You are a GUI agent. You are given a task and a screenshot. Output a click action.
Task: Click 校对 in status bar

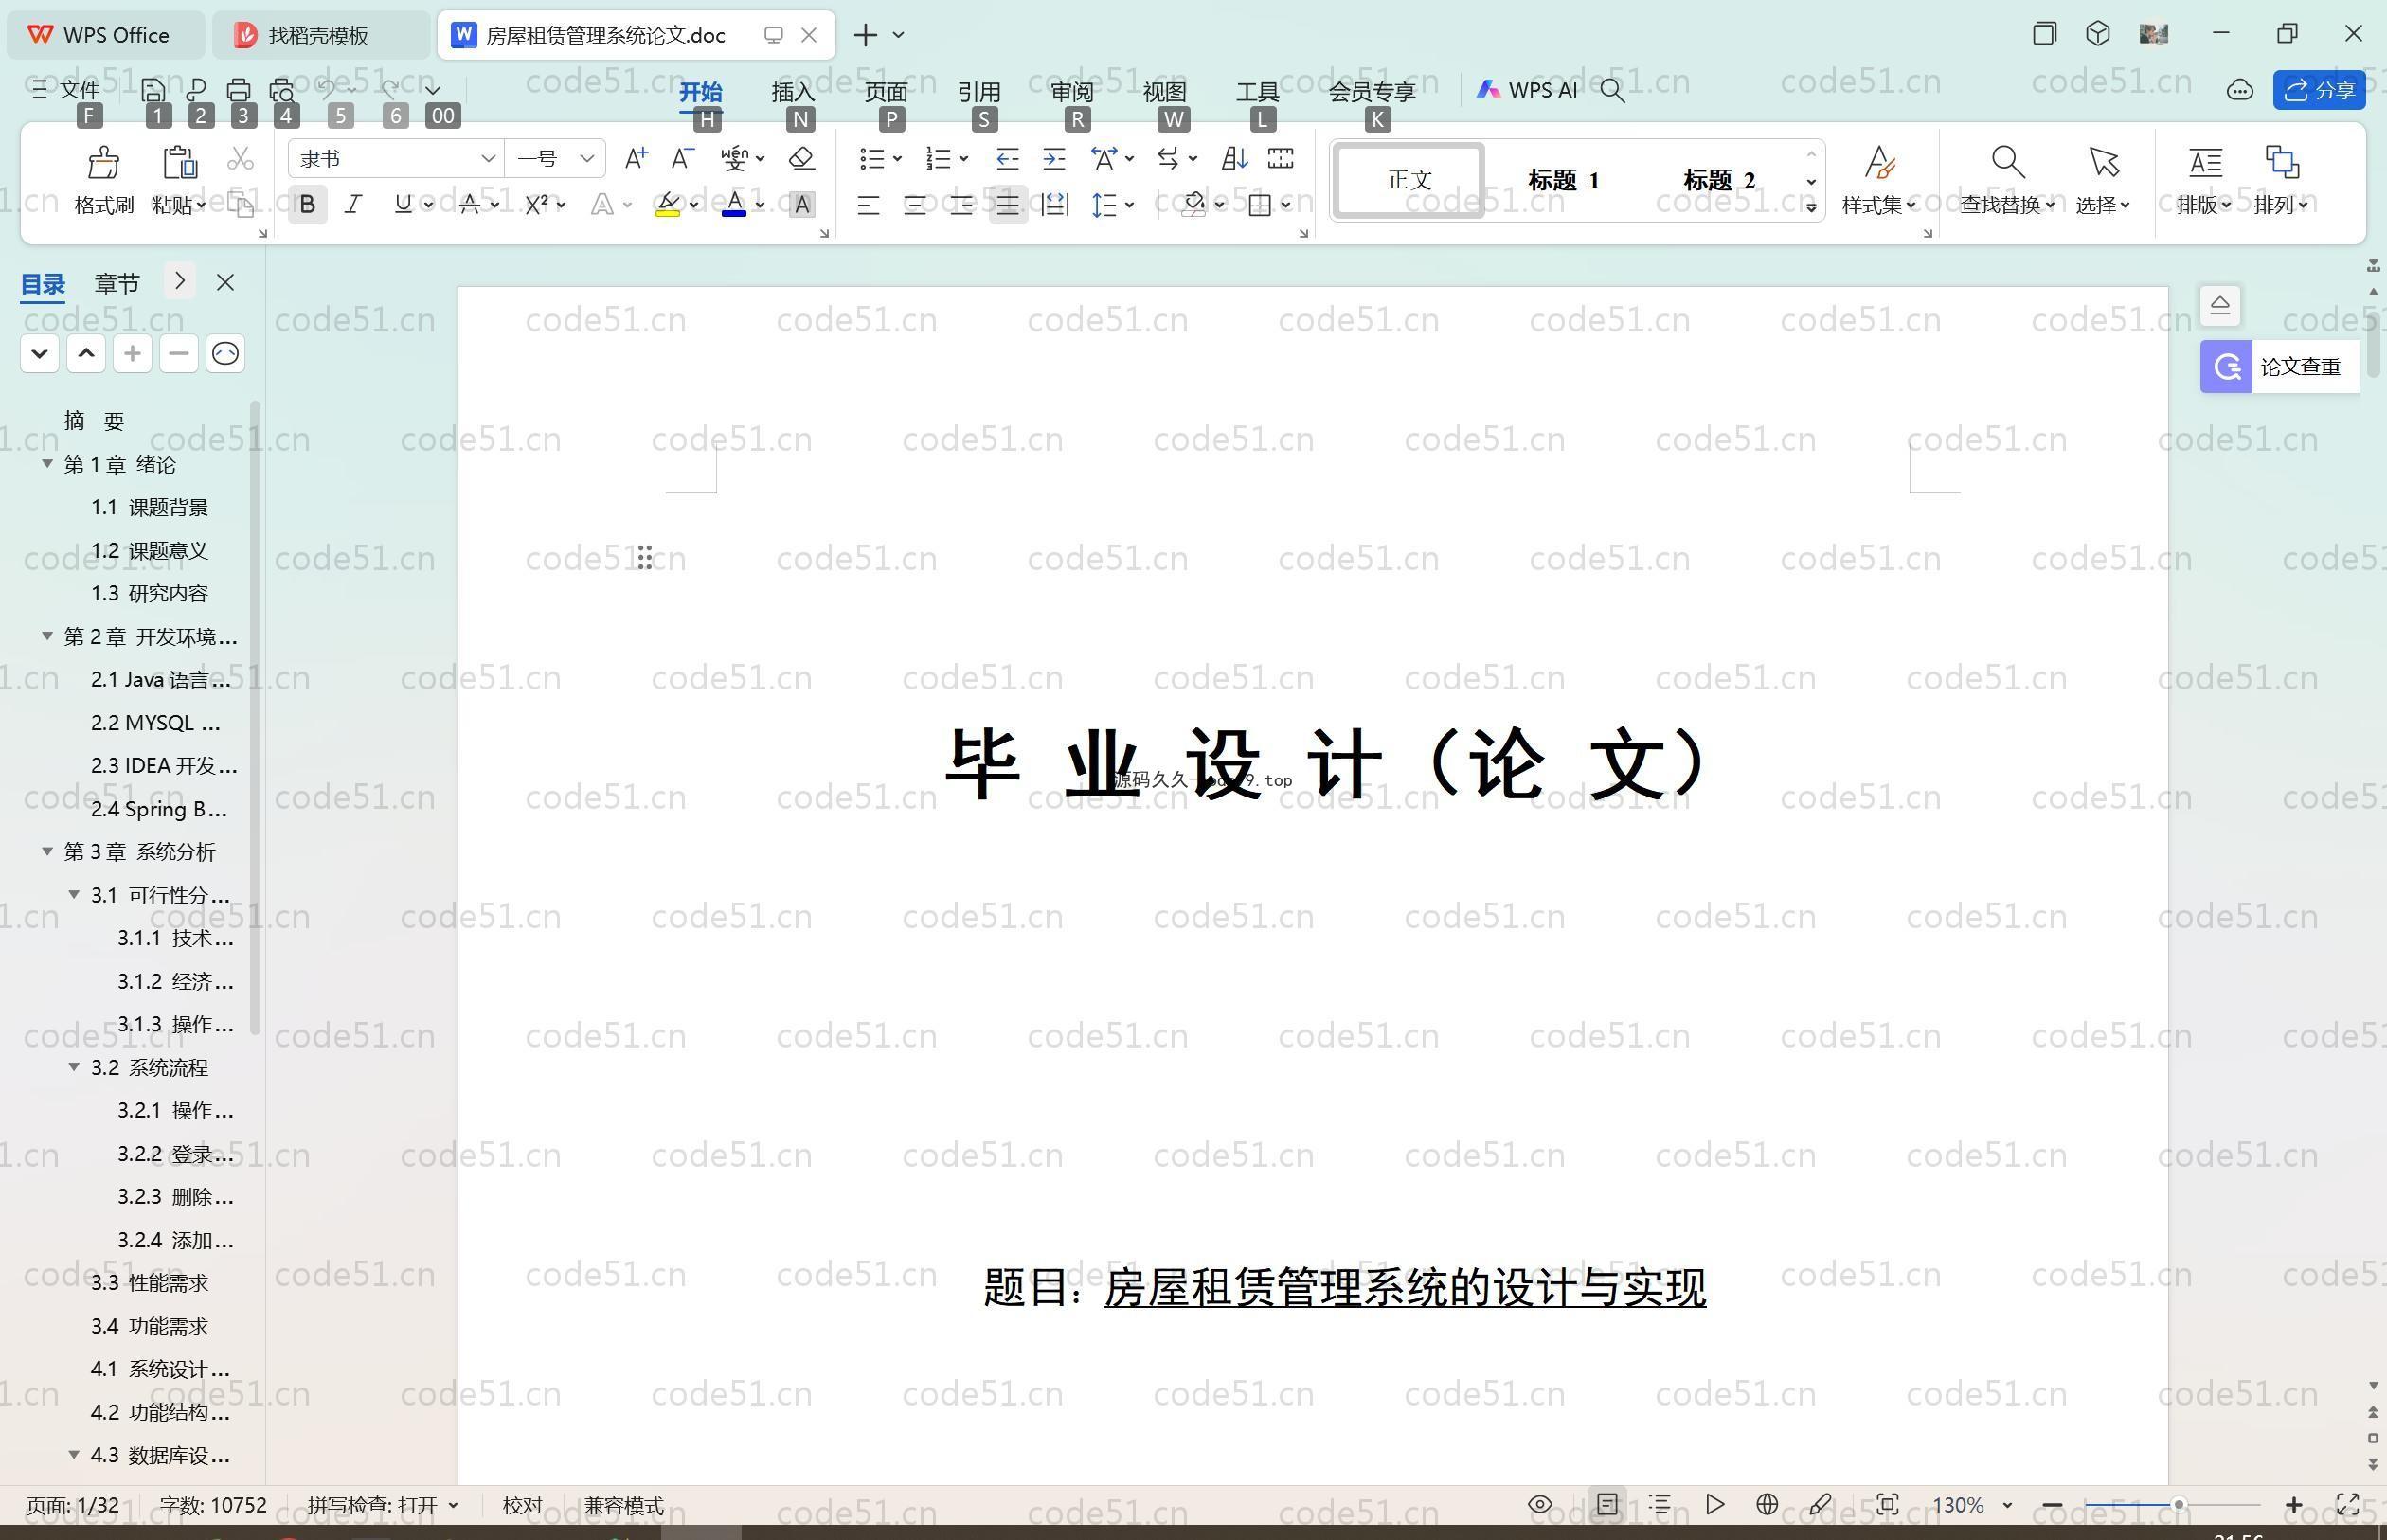[522, 1505]
